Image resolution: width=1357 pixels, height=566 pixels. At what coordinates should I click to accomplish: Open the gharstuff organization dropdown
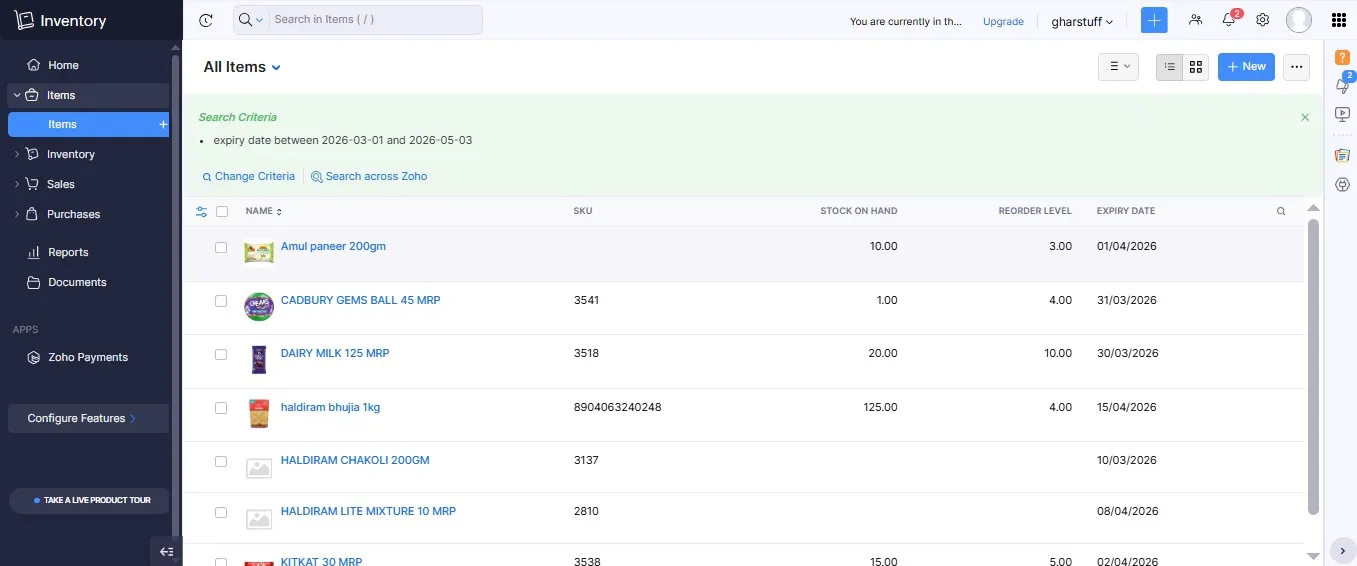[1082, 21]
